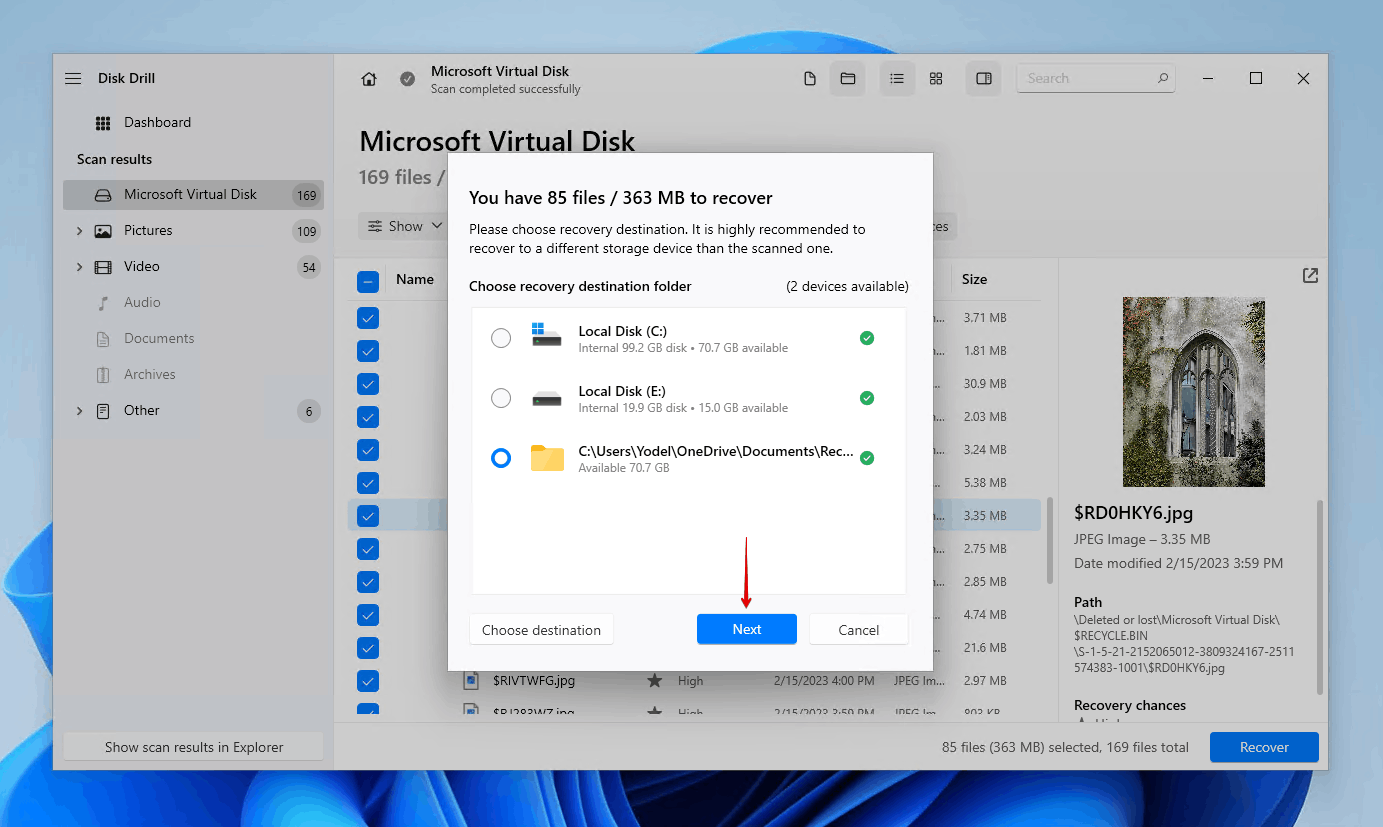Open the Documents category
This screenshot has width=1383, height=827.
(159, 339)
